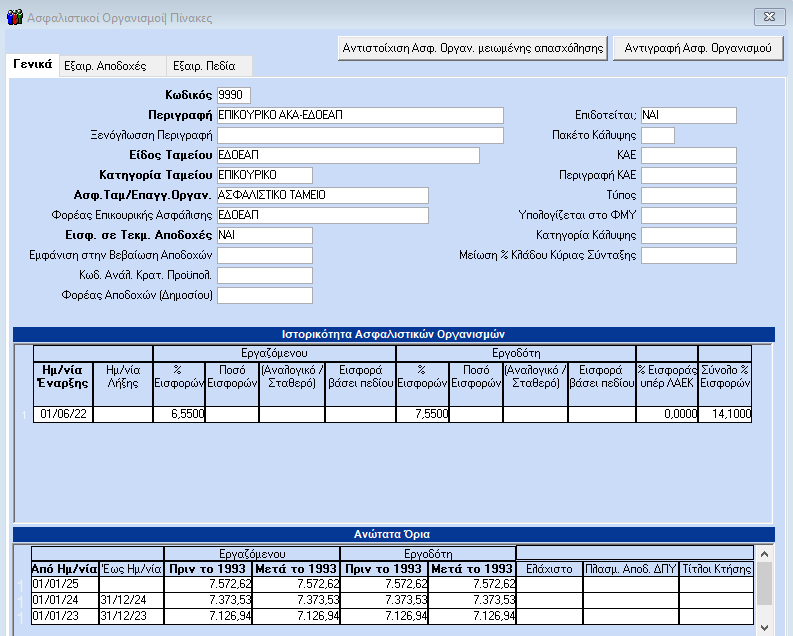Viewport: 793px width, 636px height.
Task: Close the Ασφαλιστικοί Οργανισμοί window
Action: coord(765,16)
